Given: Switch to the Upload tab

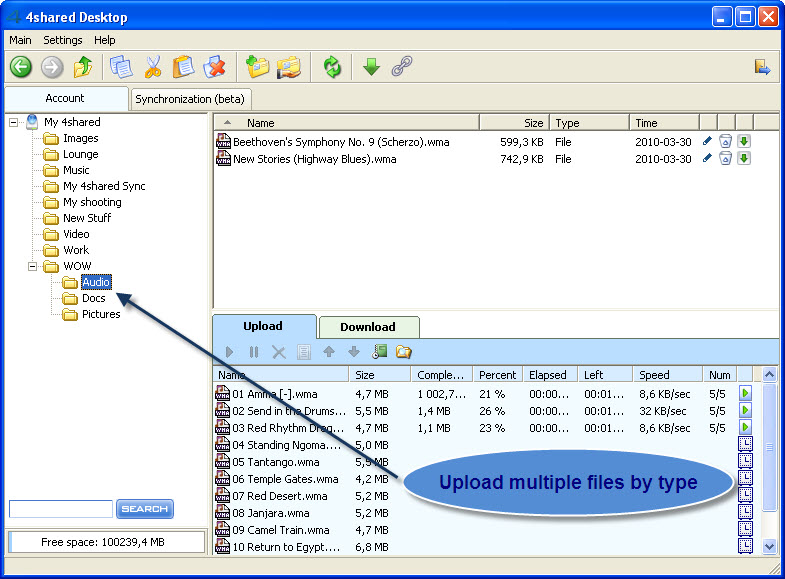Looking at the screenshot, I should [264, 326].
